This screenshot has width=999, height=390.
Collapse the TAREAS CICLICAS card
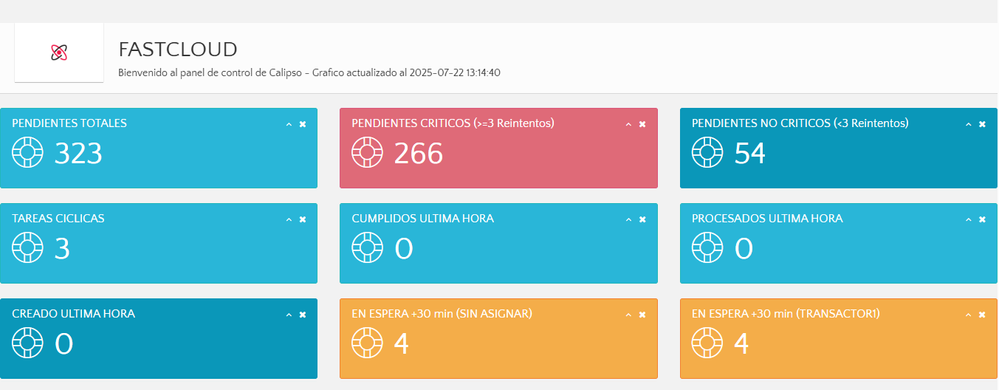289,219
